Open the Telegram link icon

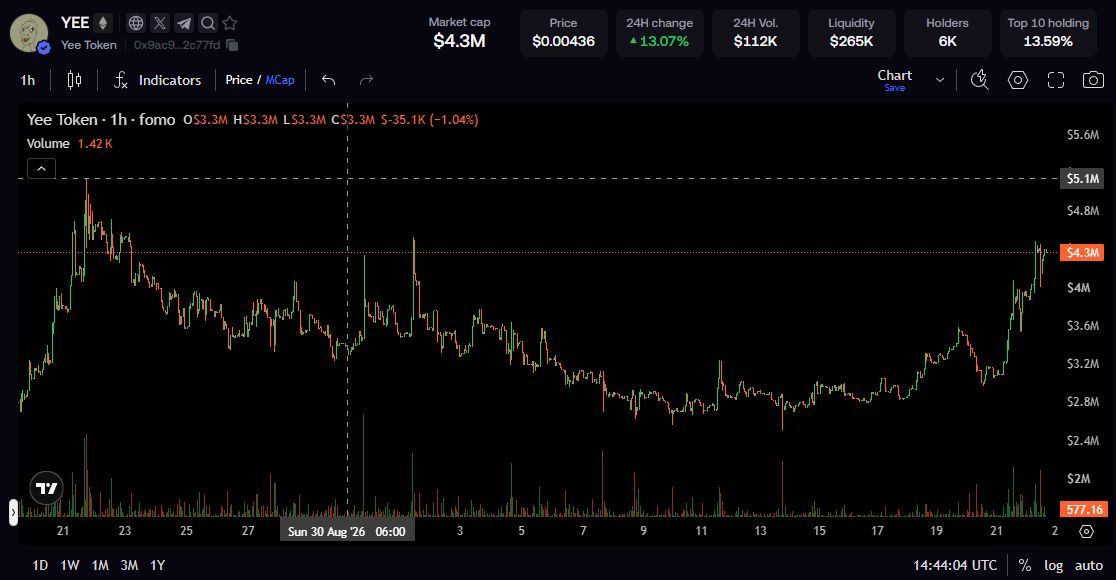184,23
